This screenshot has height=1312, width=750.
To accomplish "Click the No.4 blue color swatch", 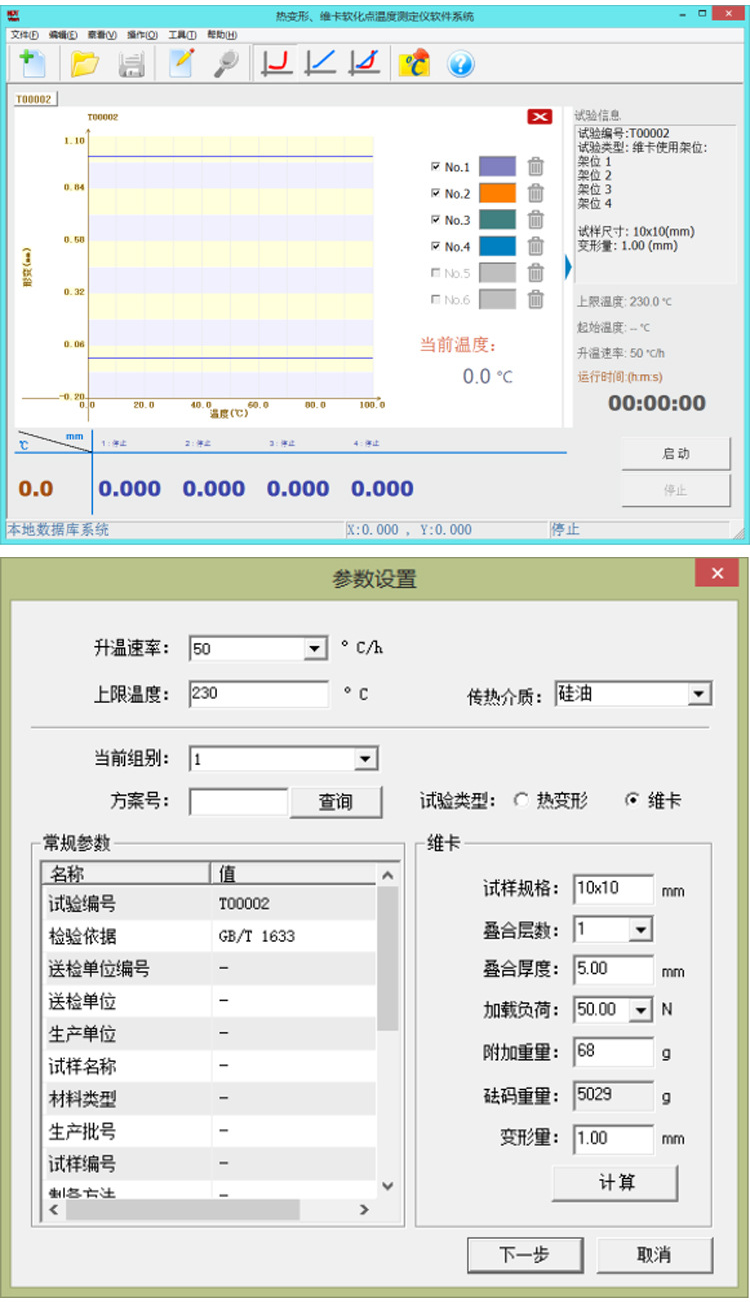I will [497, 246].
